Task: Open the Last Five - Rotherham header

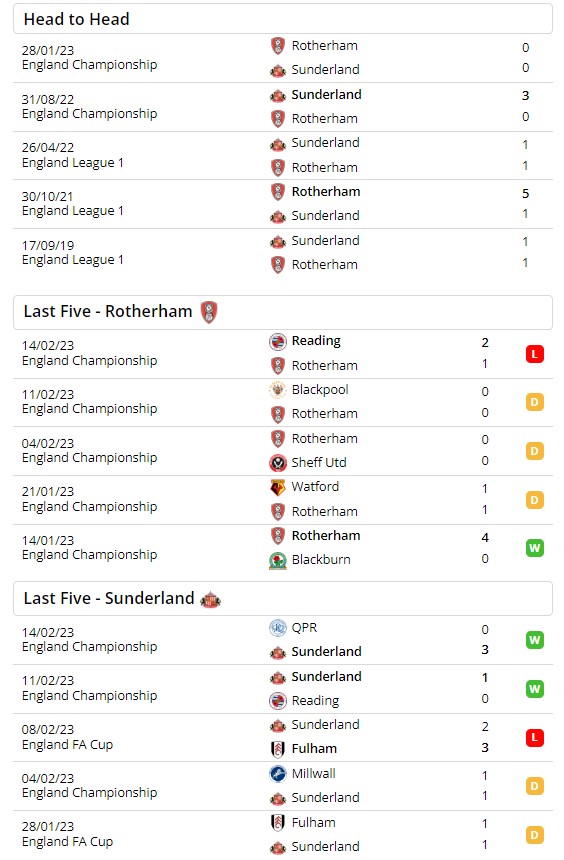Action: point(283,313)
